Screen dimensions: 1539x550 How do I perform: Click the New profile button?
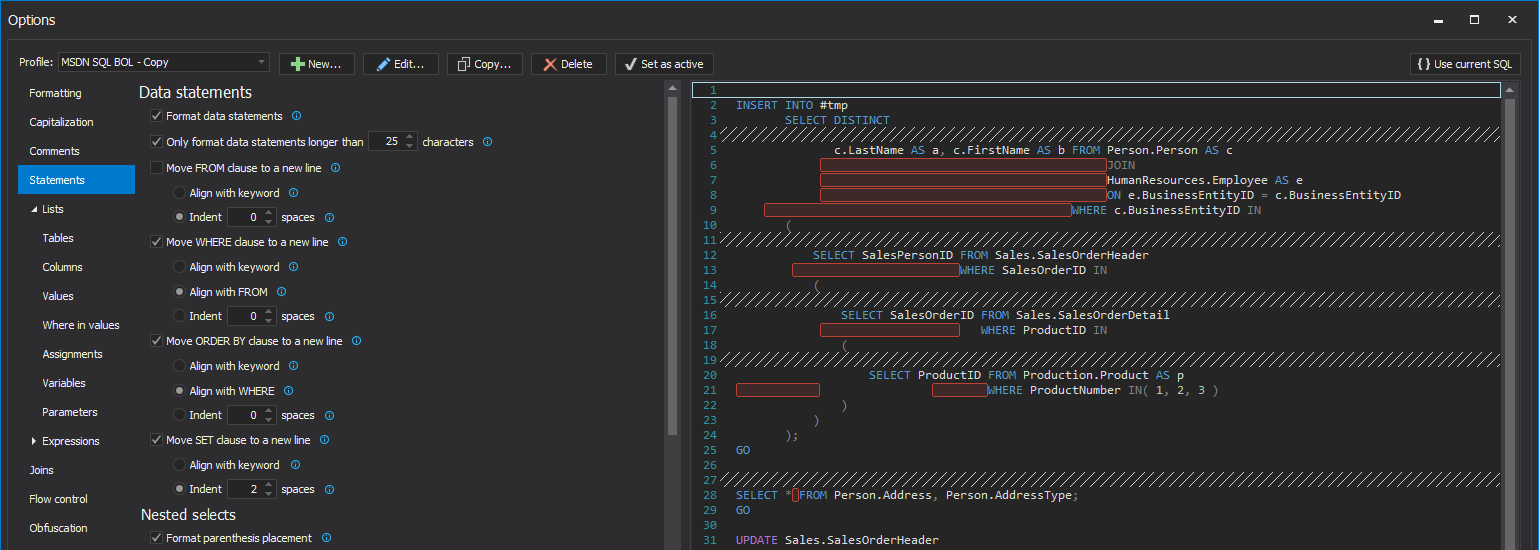(x=317, y=64)
